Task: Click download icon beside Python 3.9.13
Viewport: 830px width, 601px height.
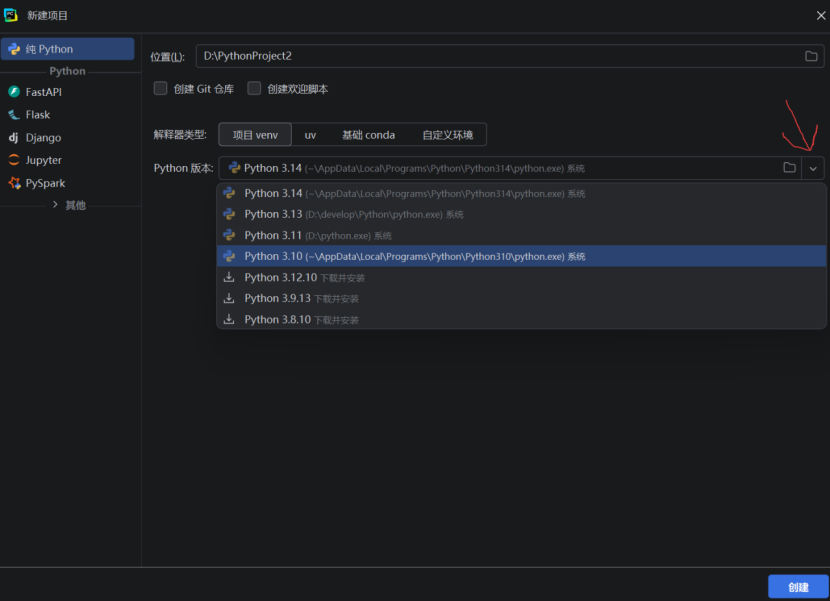Action: point(229,298)
